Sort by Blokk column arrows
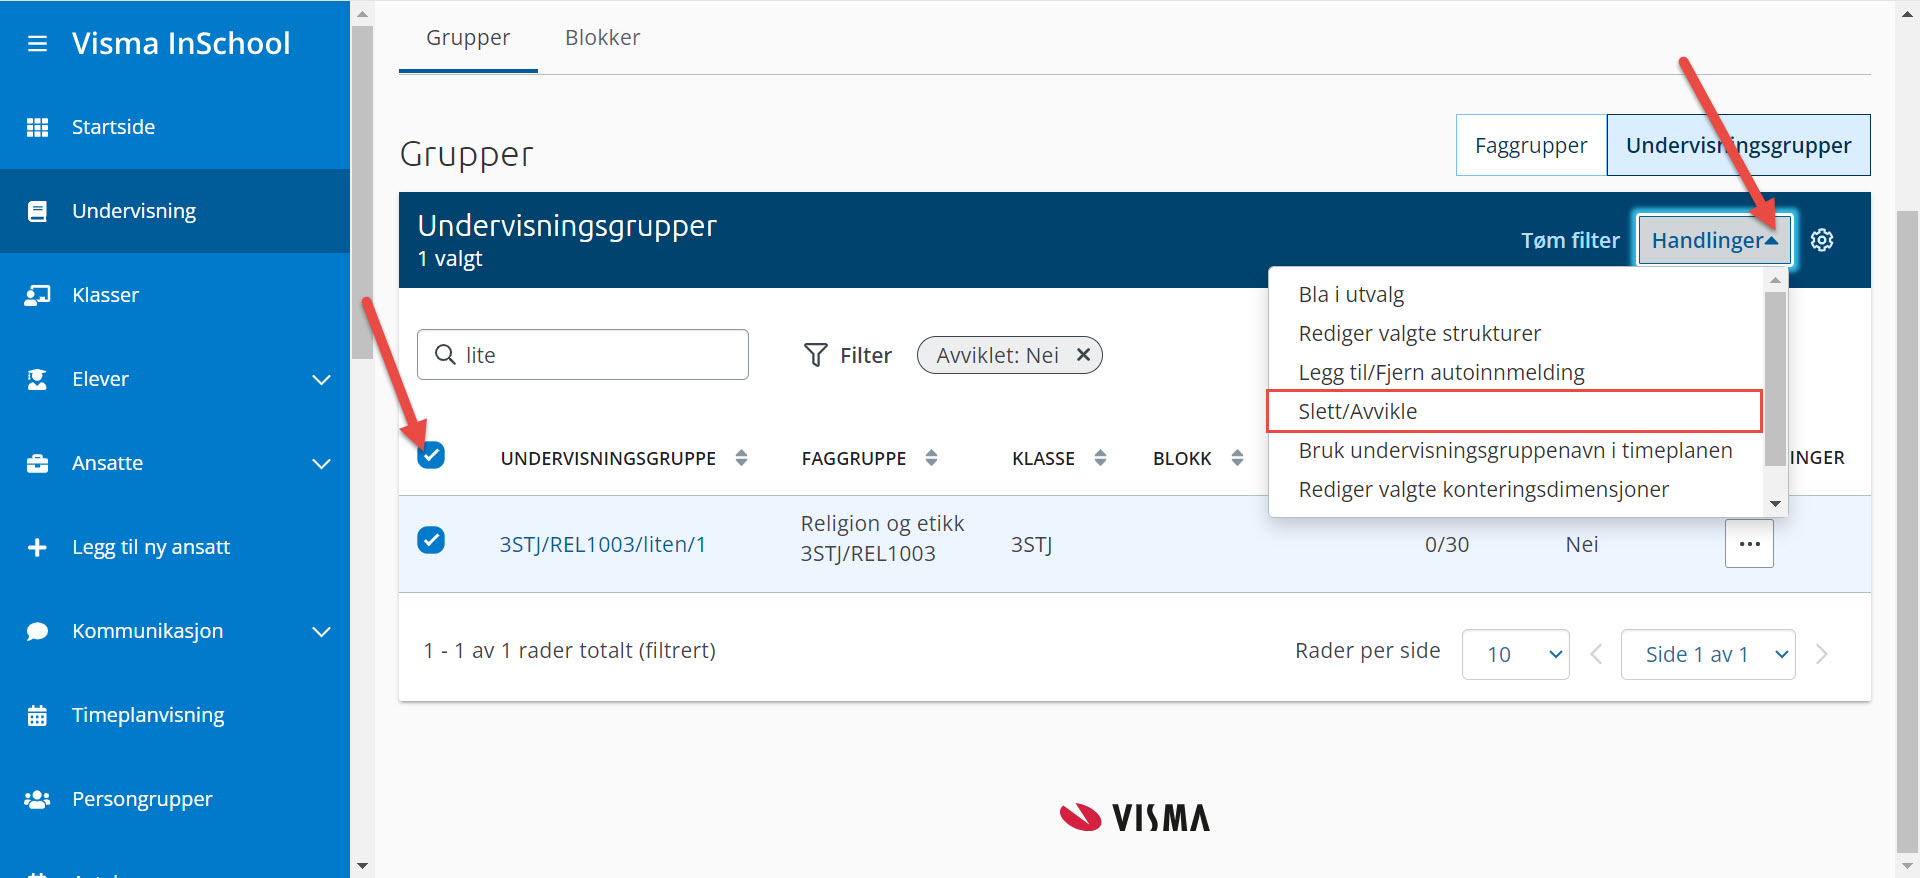Image resolution: width=1920 pixels, height=878 pixels. point(1237,458)
